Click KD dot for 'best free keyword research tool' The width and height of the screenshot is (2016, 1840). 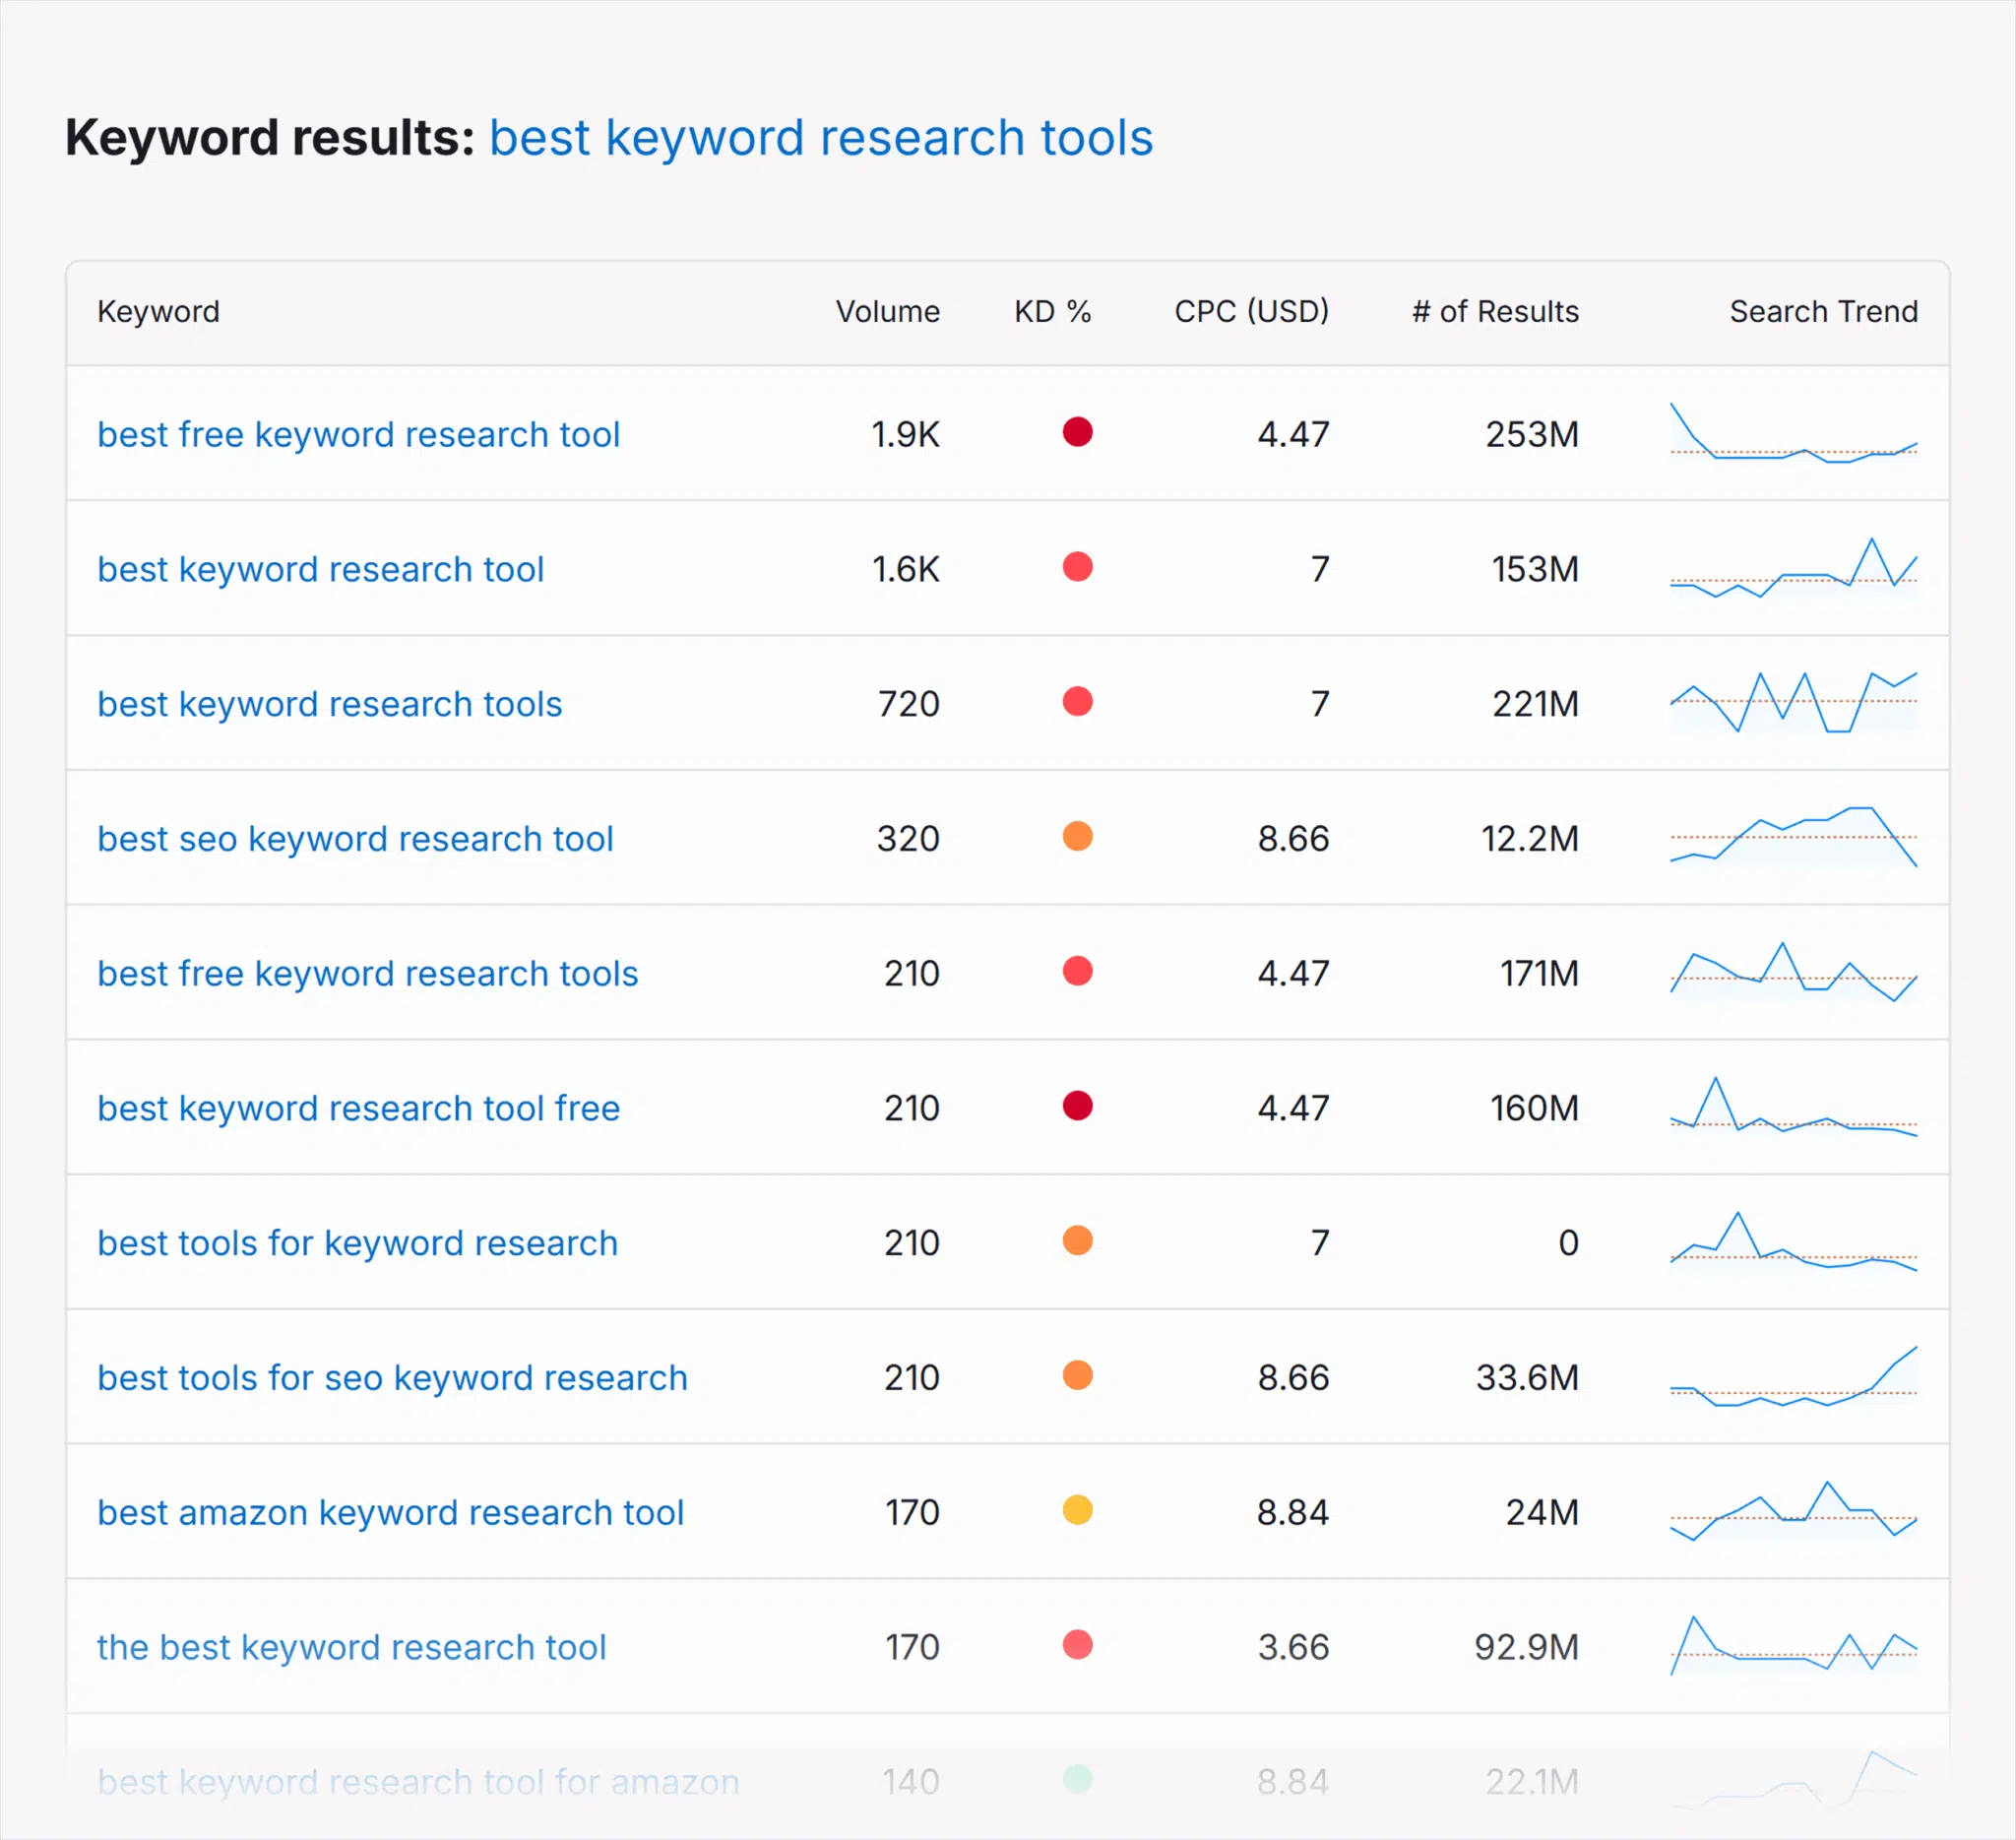1077,433
